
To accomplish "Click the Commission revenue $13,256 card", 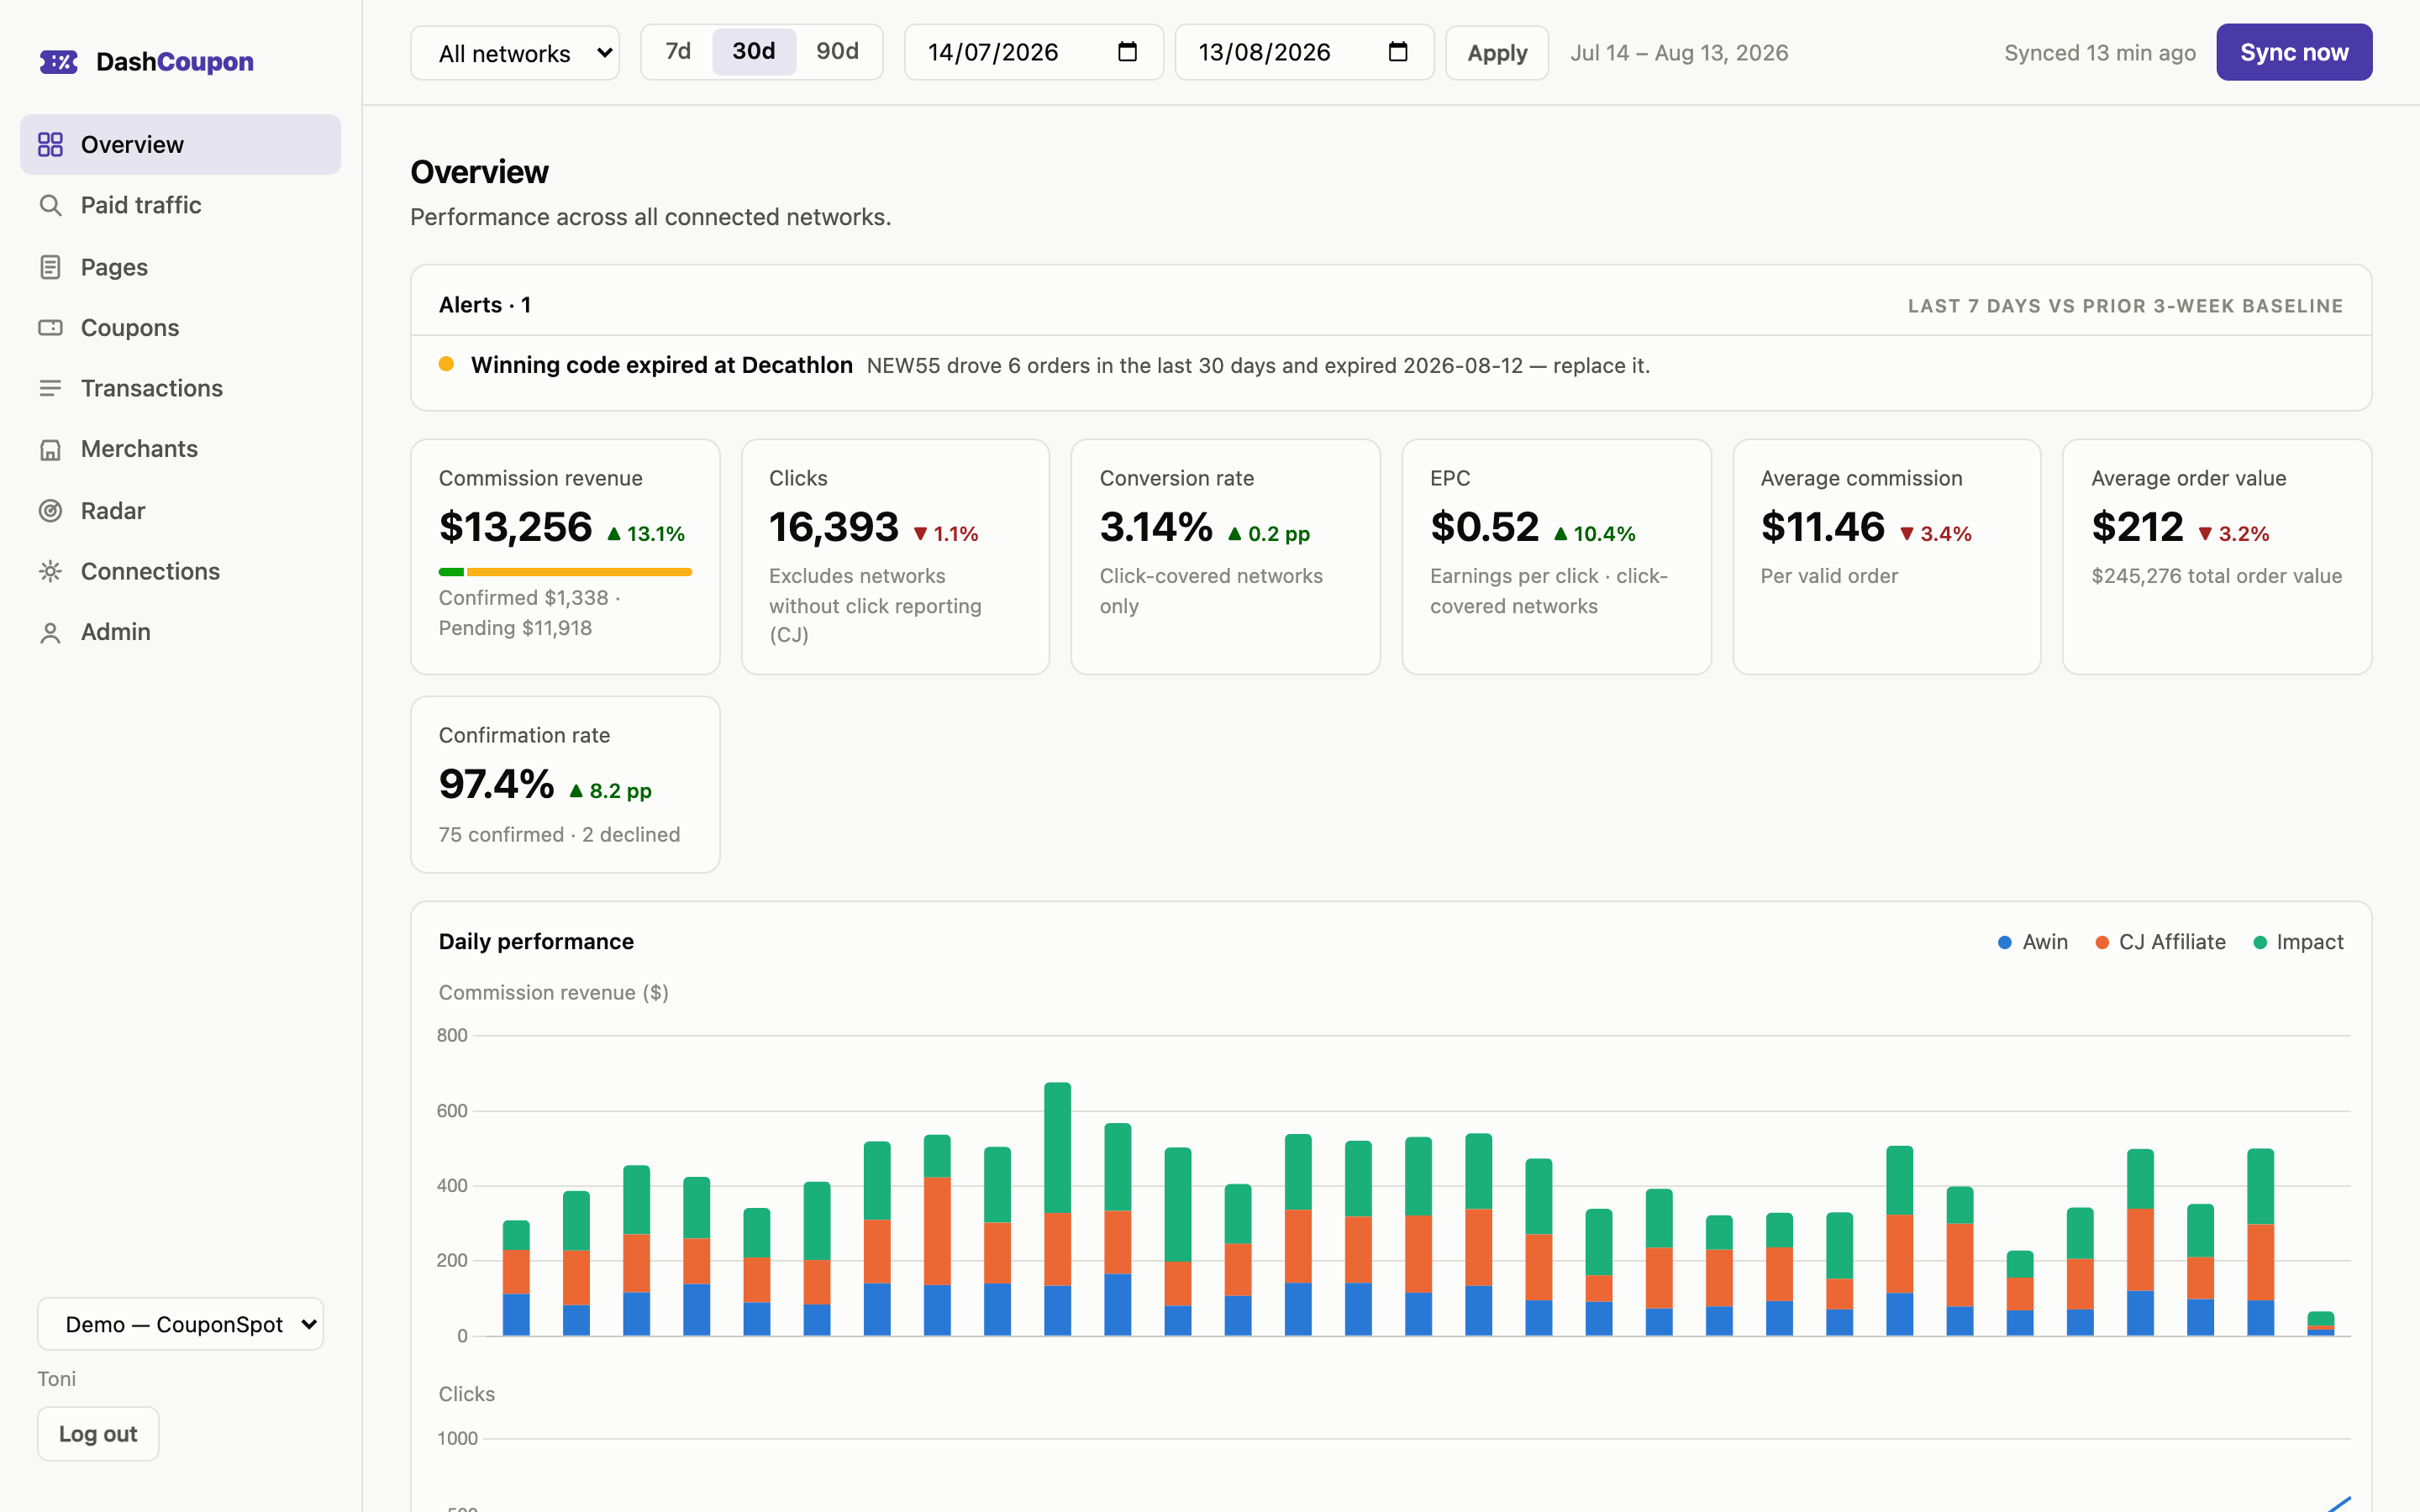I will click(x=565, y=557).
